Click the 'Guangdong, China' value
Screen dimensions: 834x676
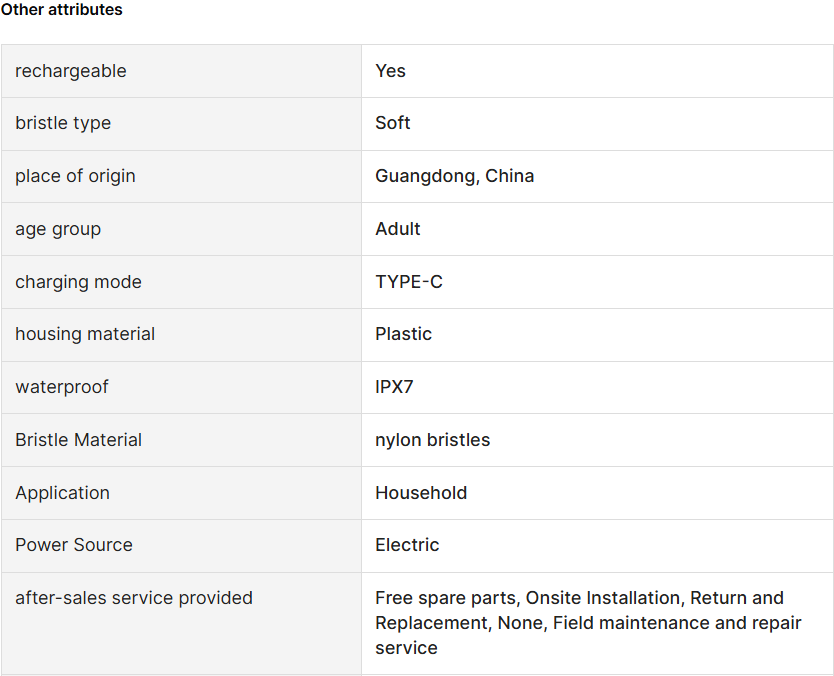(454, 176)
